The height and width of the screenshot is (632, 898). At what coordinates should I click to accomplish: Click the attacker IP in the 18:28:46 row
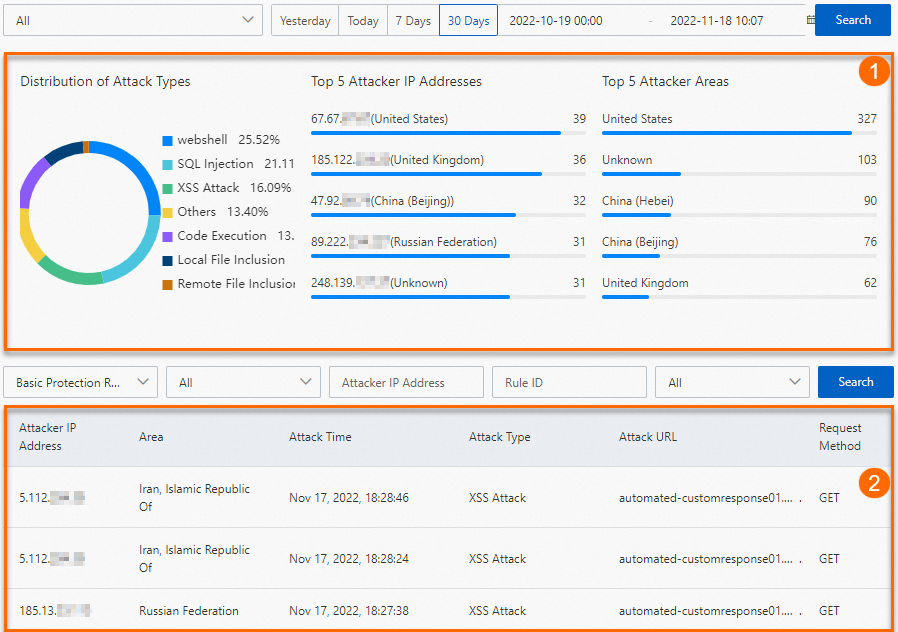click(52, 497)
